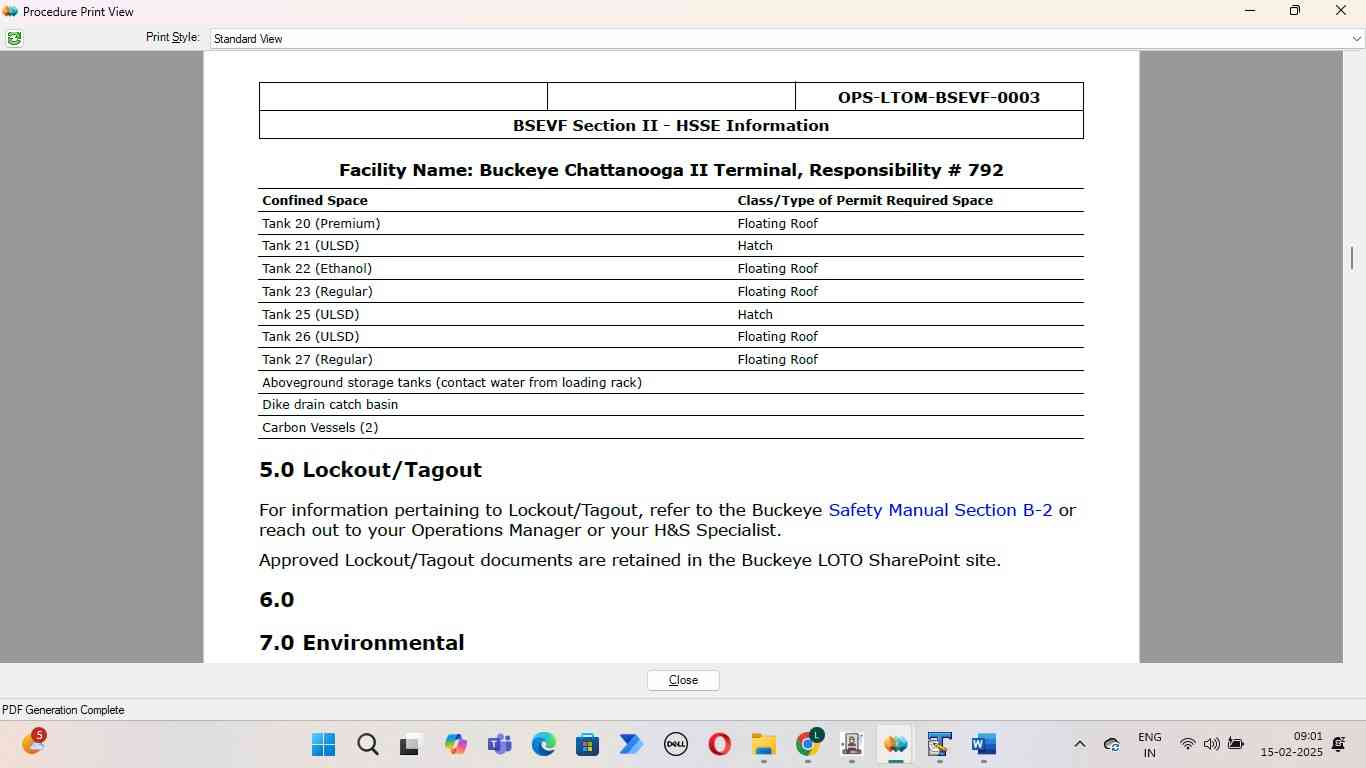Screen dimensions: 1366x768
Task: Open Opera browser from the taskbar
Action: coord(719,744)
